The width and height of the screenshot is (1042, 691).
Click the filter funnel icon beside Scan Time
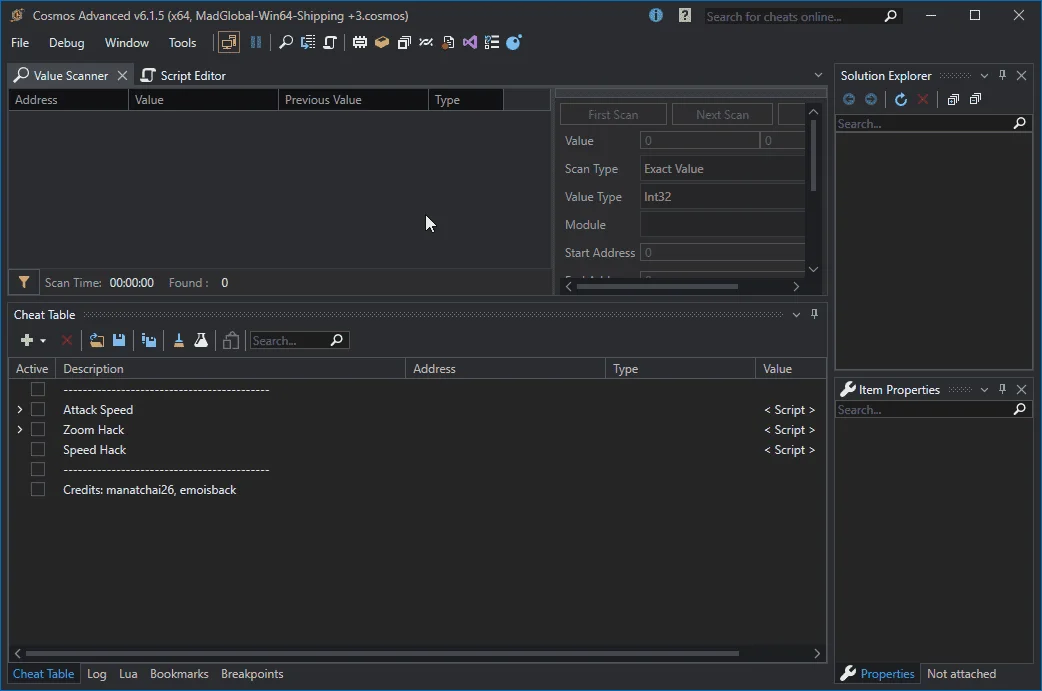coord(24,282)
